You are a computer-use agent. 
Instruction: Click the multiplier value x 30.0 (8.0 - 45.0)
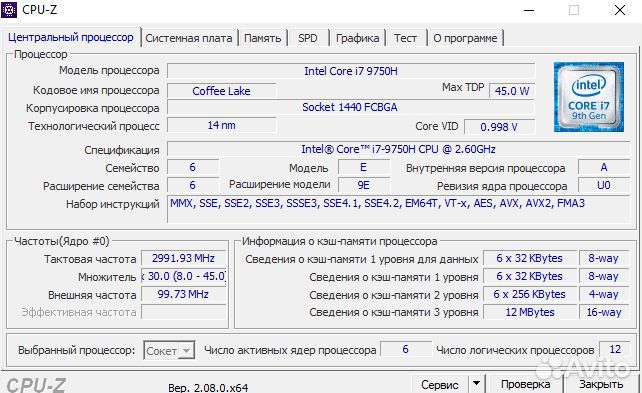point(183,276)
